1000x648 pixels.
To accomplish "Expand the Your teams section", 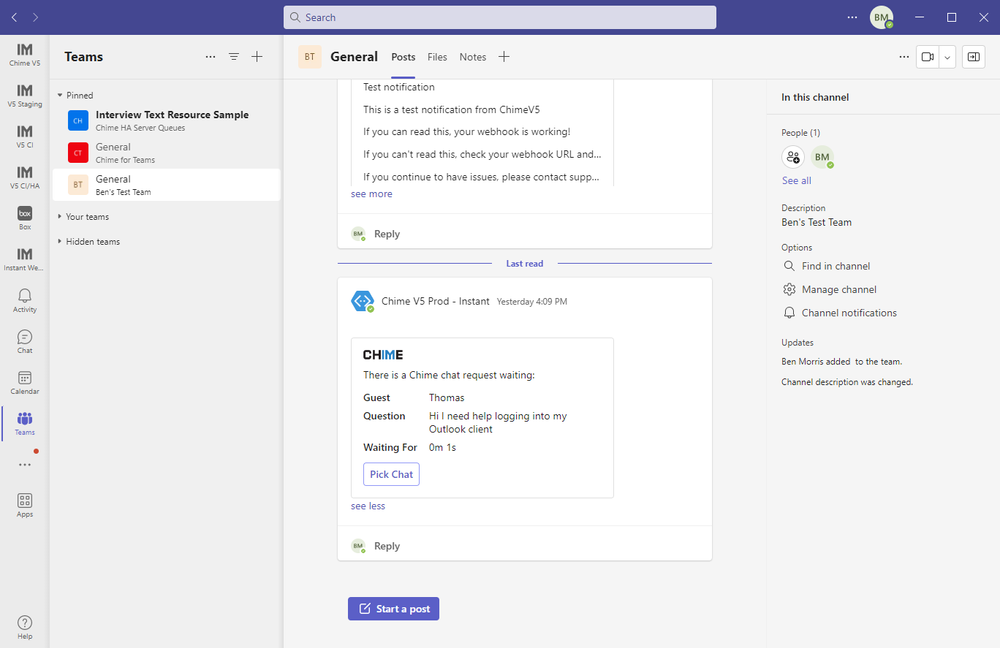I will [83, 217].
